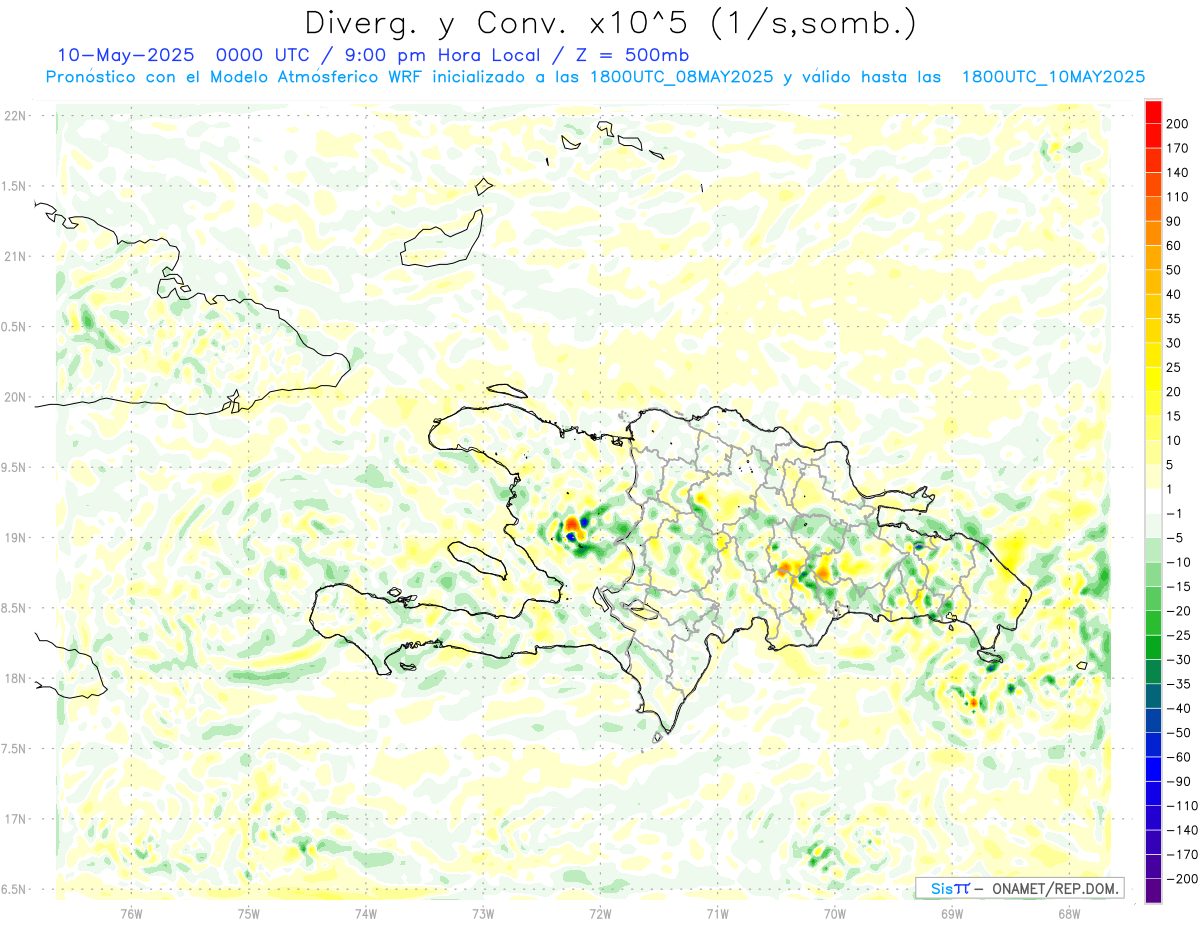Click the colorbar value '-170'

1180,855
